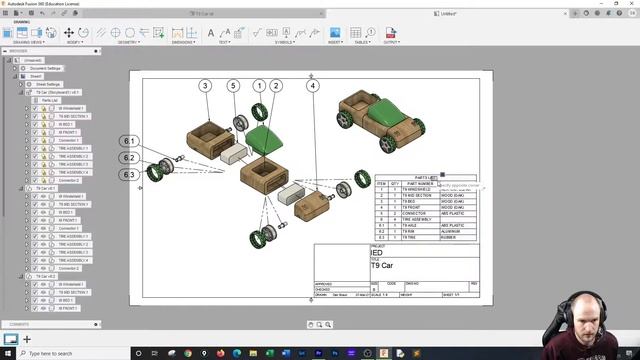Click the Undo arrow icon
640x360 pixels.
coord(42,13)
